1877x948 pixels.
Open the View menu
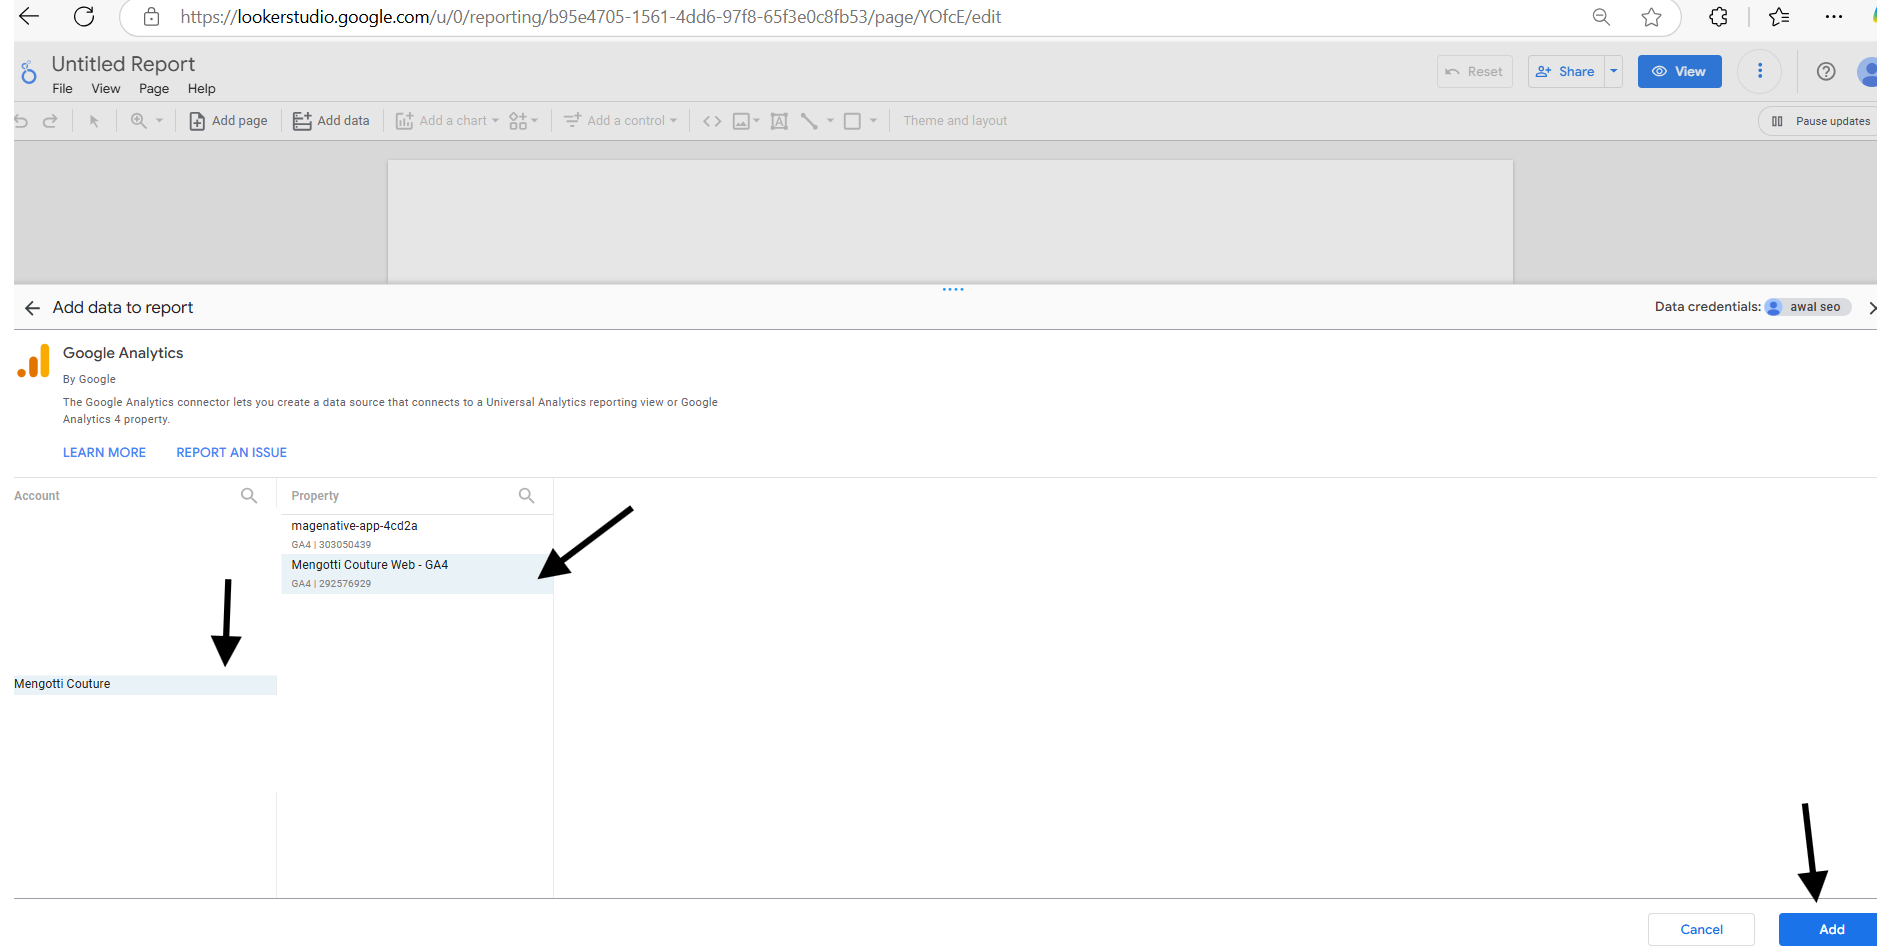(106, 89)
